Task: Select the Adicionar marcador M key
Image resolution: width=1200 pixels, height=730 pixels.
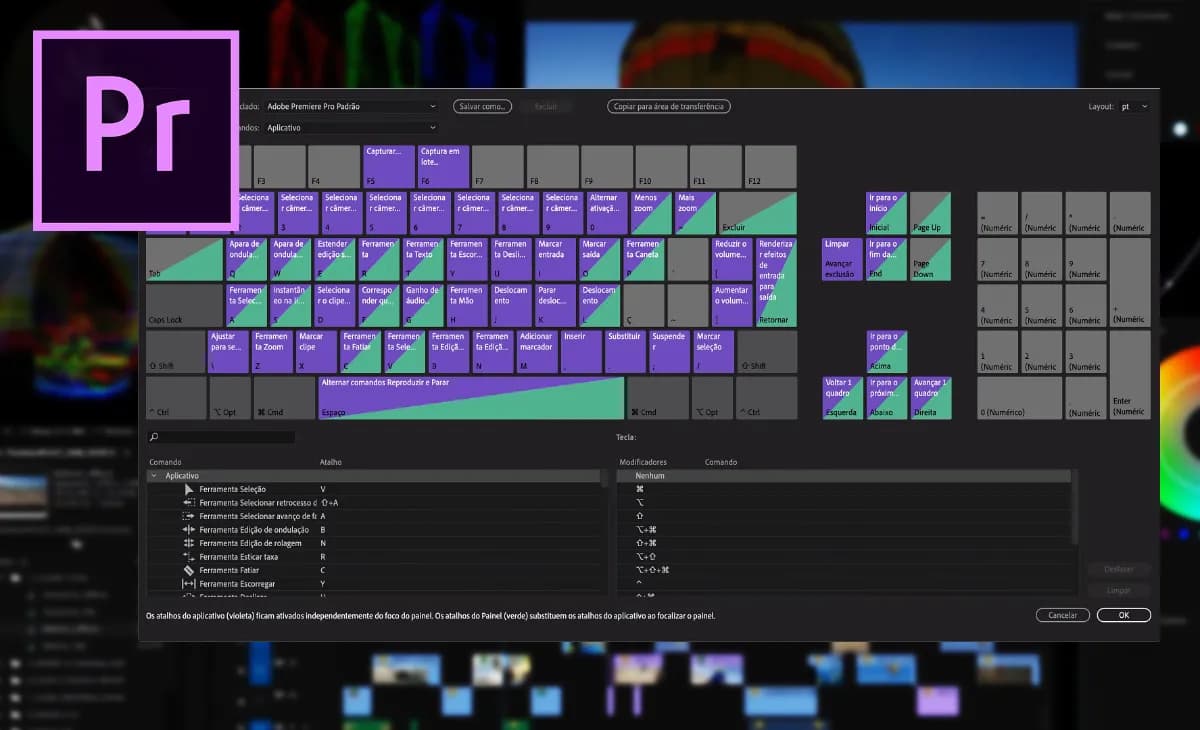Action: pyautogui.click(x=538, y=351)
